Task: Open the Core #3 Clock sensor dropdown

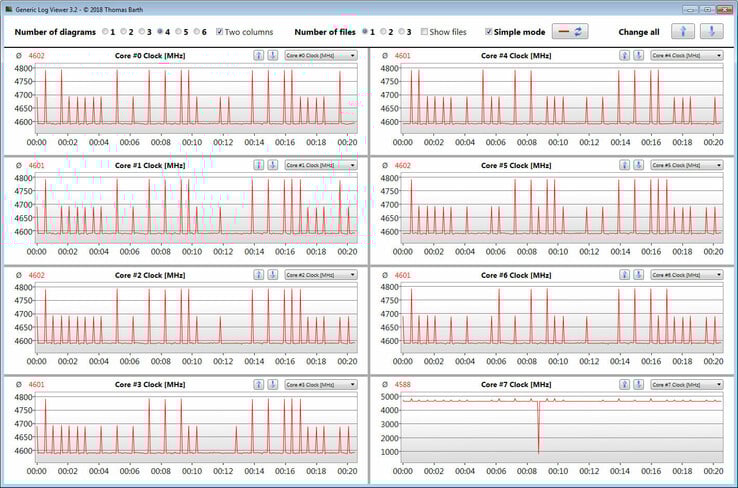Action: coord(321,384)
